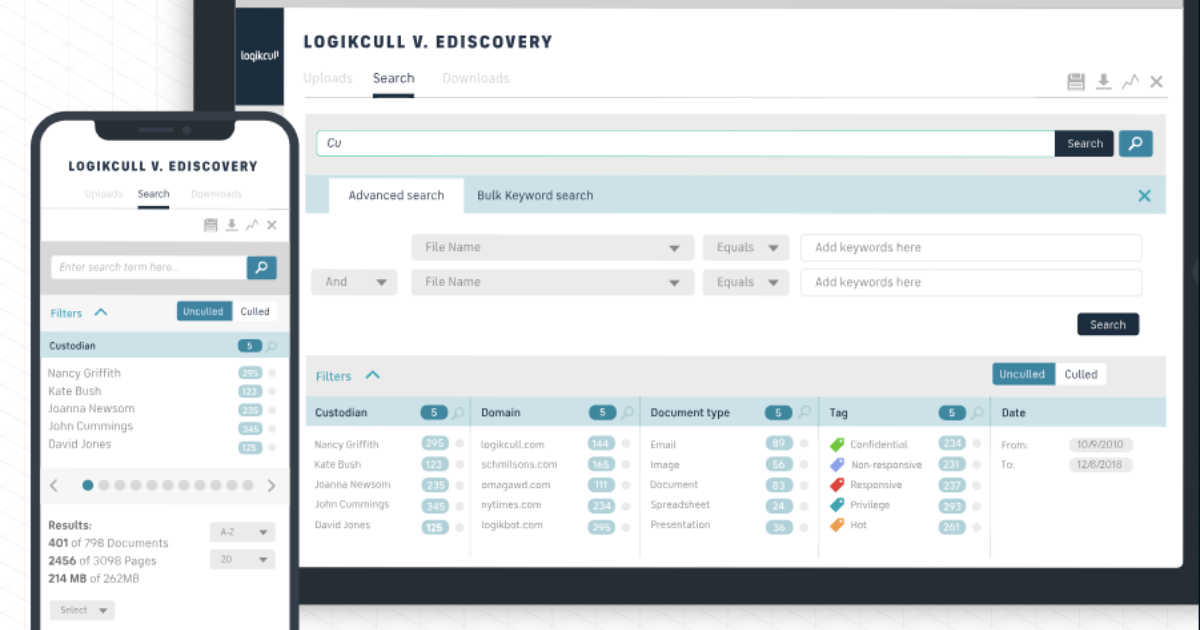The width and height of the screenshot is (1200, 630).
Task: Select the radio dot beside Email
Action: coord(802,444)
